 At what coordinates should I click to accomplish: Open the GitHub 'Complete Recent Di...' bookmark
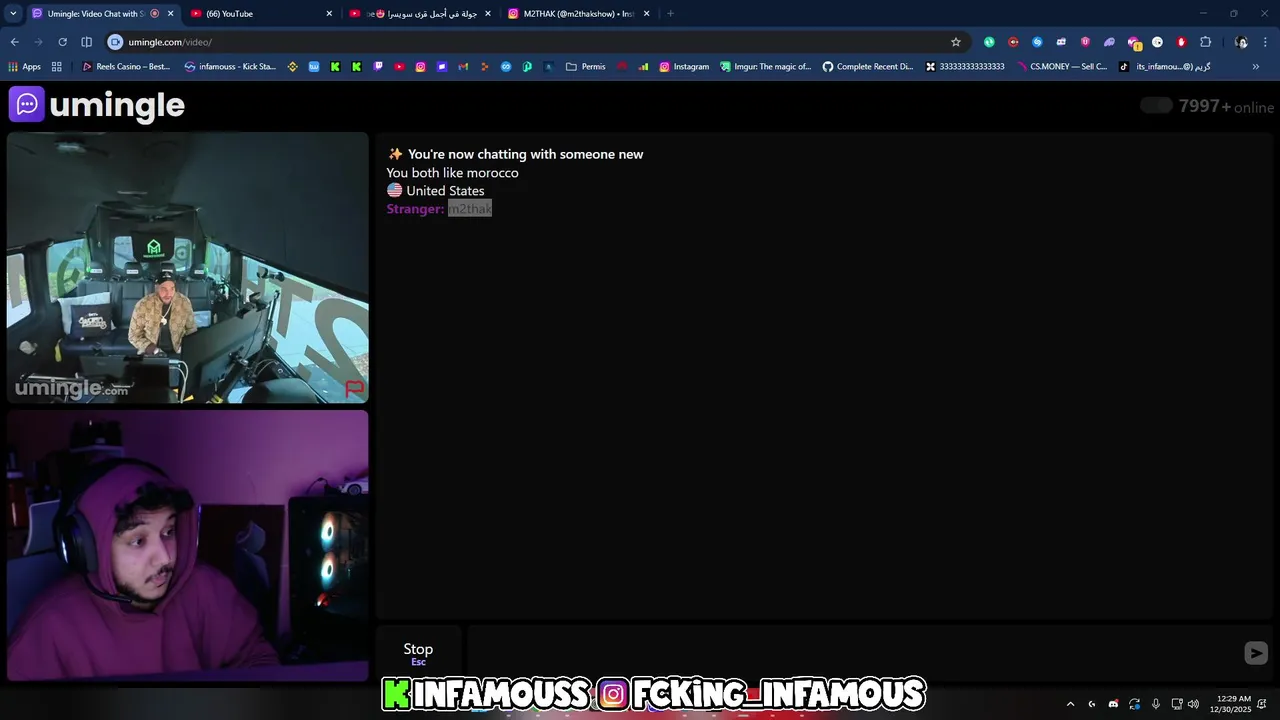(868, 67)
